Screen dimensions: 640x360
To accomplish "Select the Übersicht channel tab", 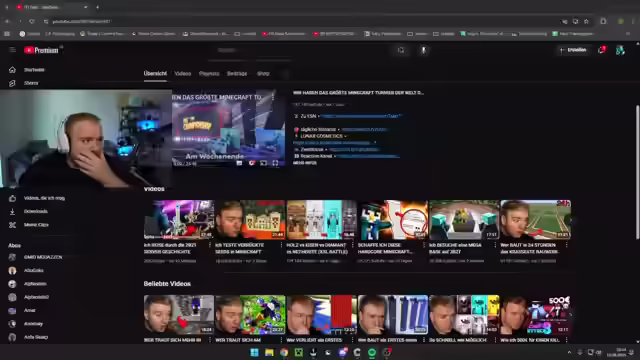I will click(x=155, y=74).
